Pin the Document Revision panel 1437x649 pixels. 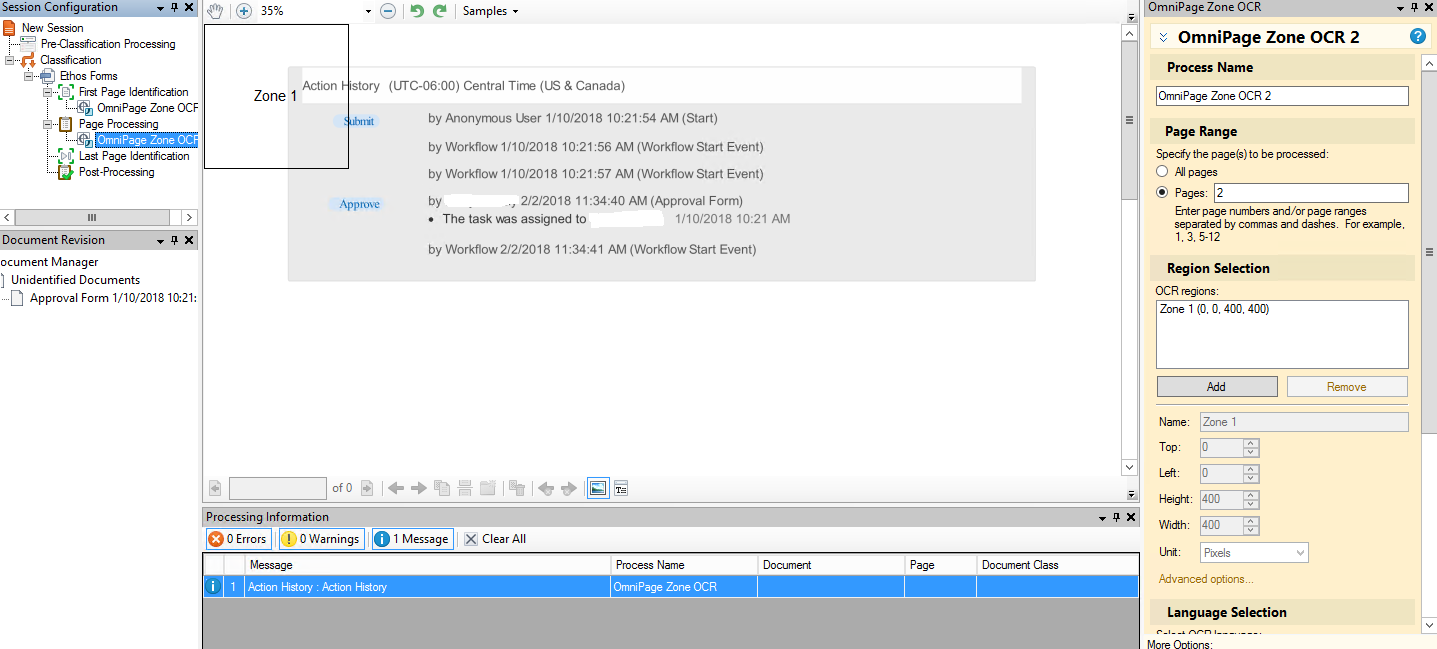click(x=174, y=240)
